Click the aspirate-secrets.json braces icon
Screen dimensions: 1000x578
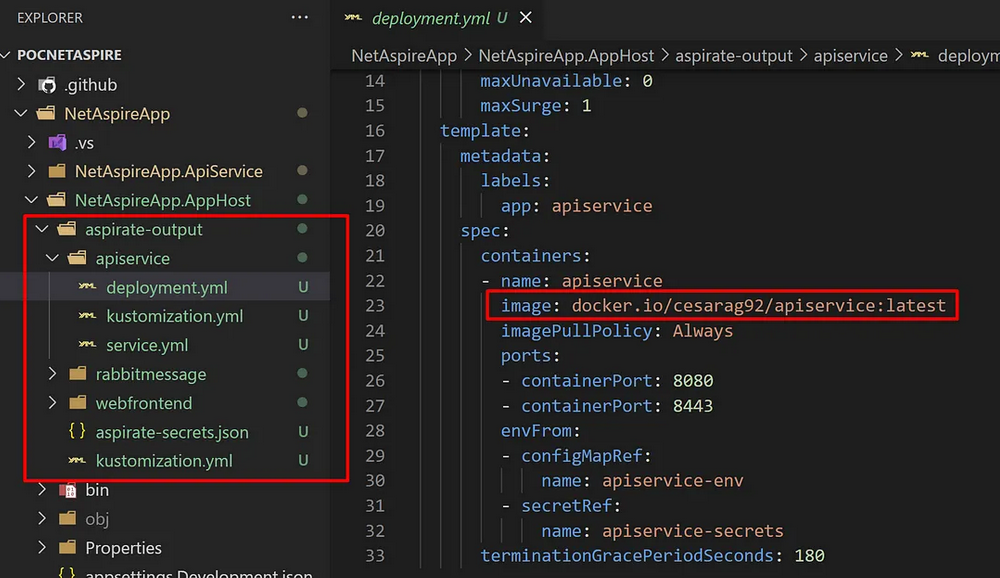[x=77, y=433]
